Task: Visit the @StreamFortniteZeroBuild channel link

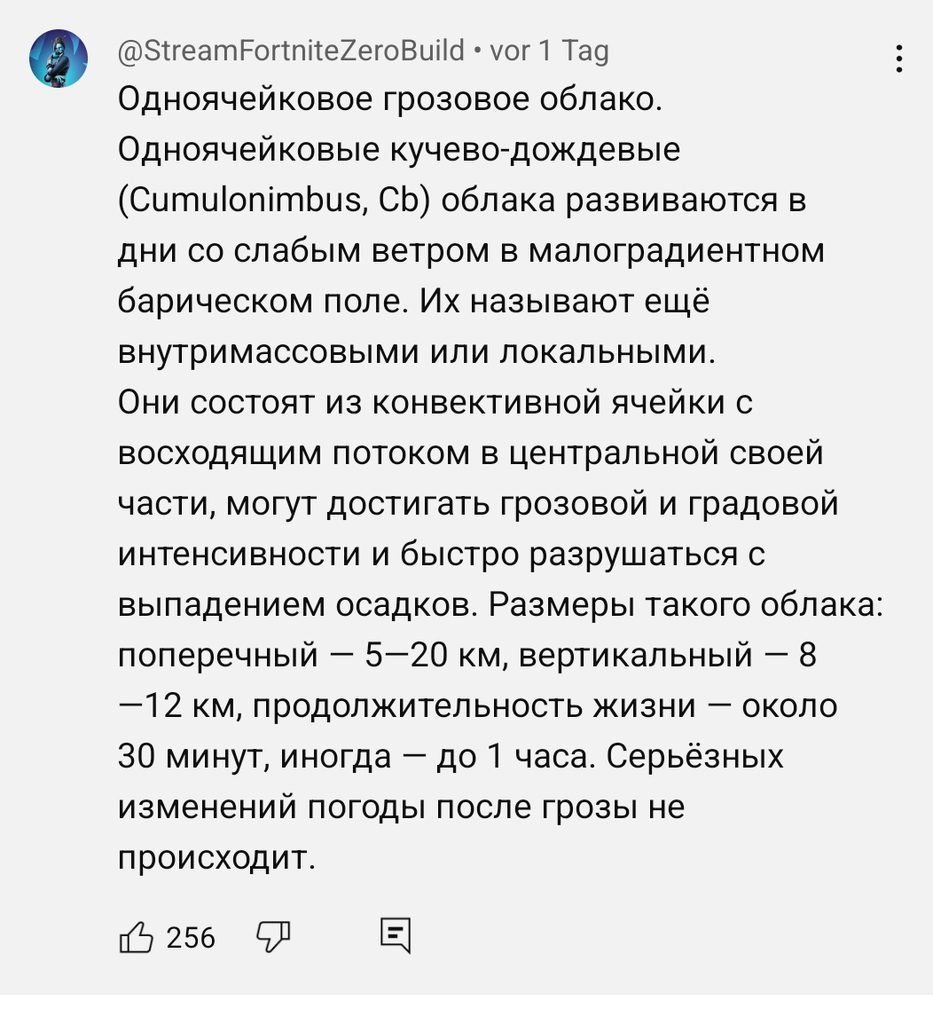Action: pyautogui.click(x=291, y=51)
